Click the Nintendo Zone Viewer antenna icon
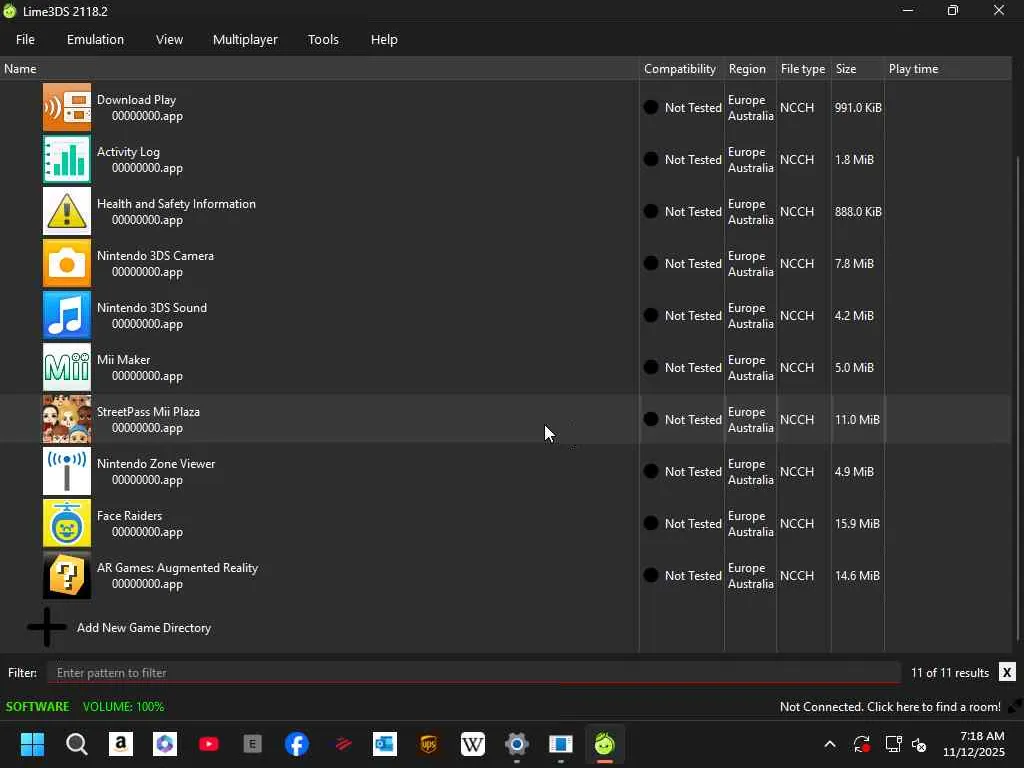 coord(67,472)
